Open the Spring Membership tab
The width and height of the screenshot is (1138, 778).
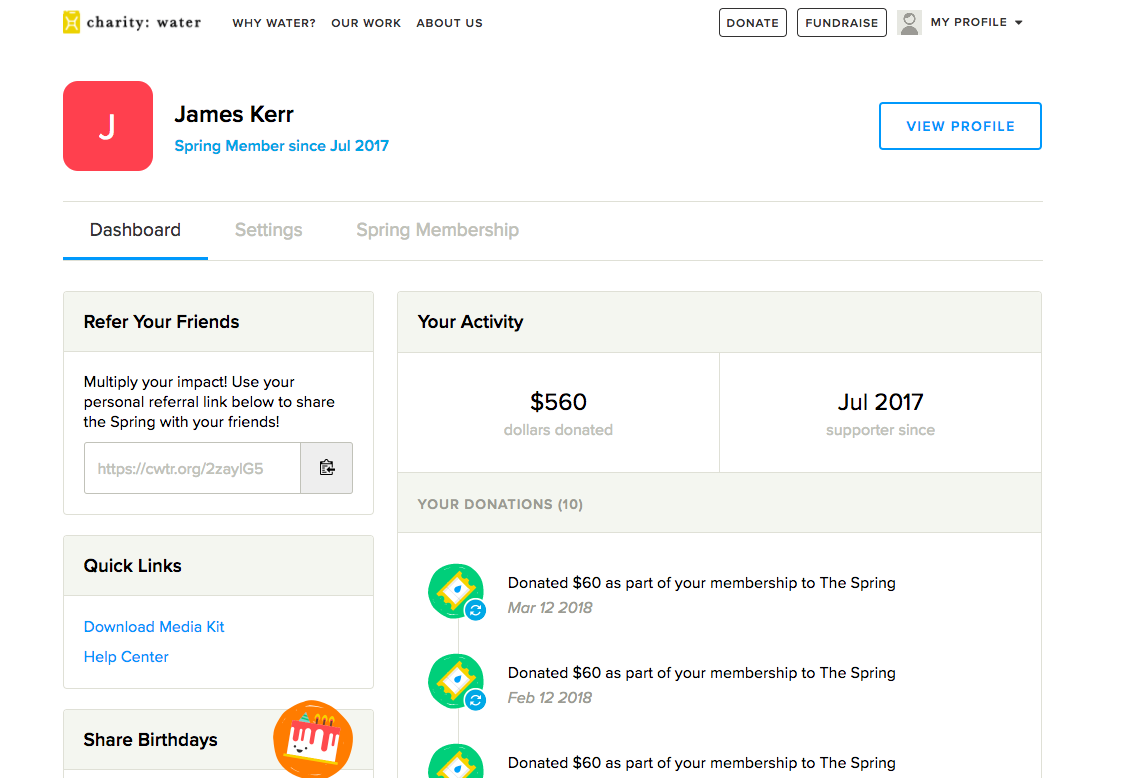pyautogui.click(x=438, y=230)
